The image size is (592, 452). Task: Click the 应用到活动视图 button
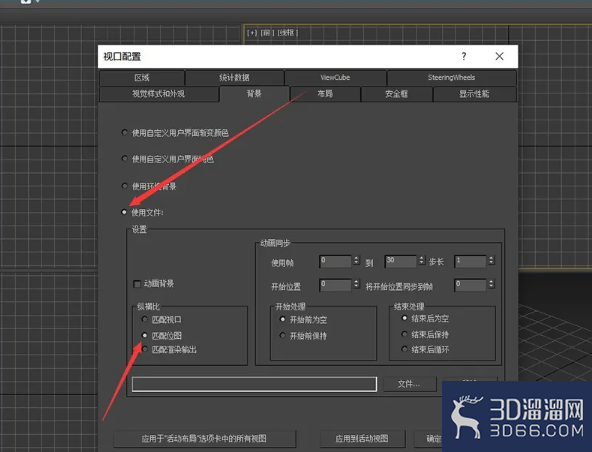click(x=362, y=438)
